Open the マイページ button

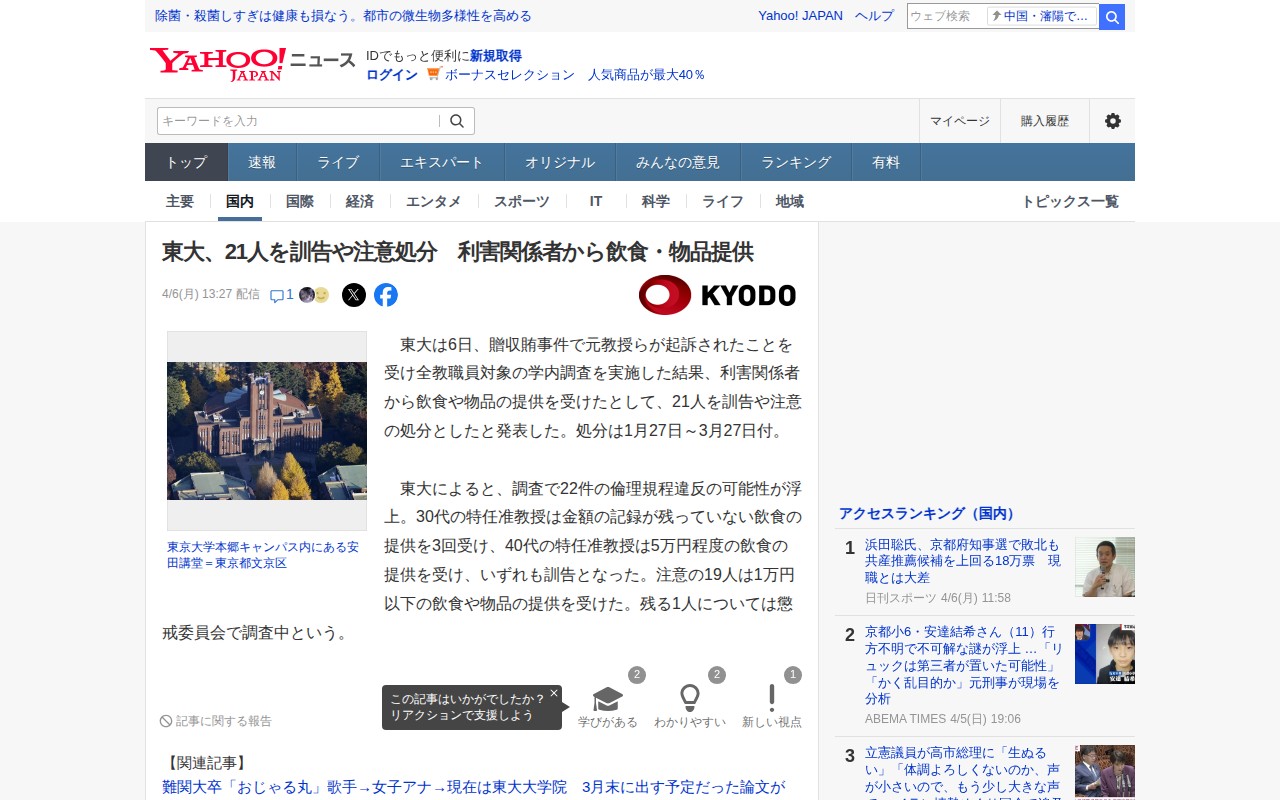960,121
